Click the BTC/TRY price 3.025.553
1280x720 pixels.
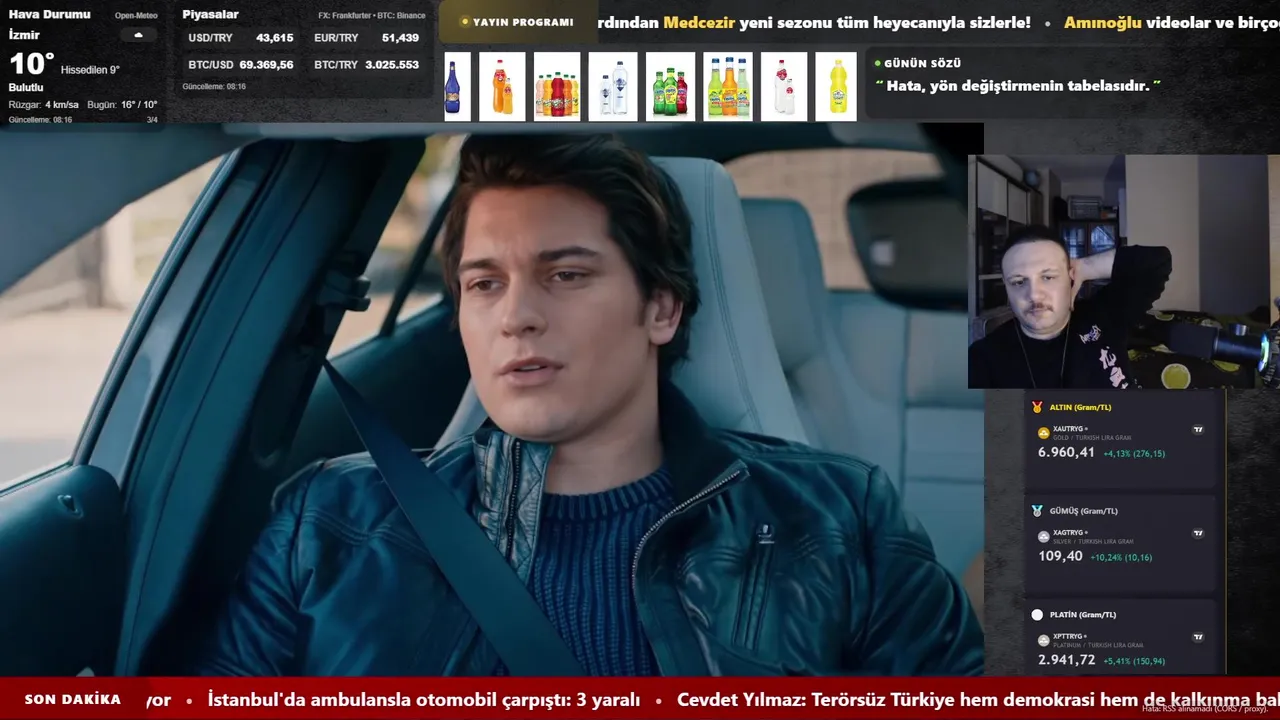(392, 65)
